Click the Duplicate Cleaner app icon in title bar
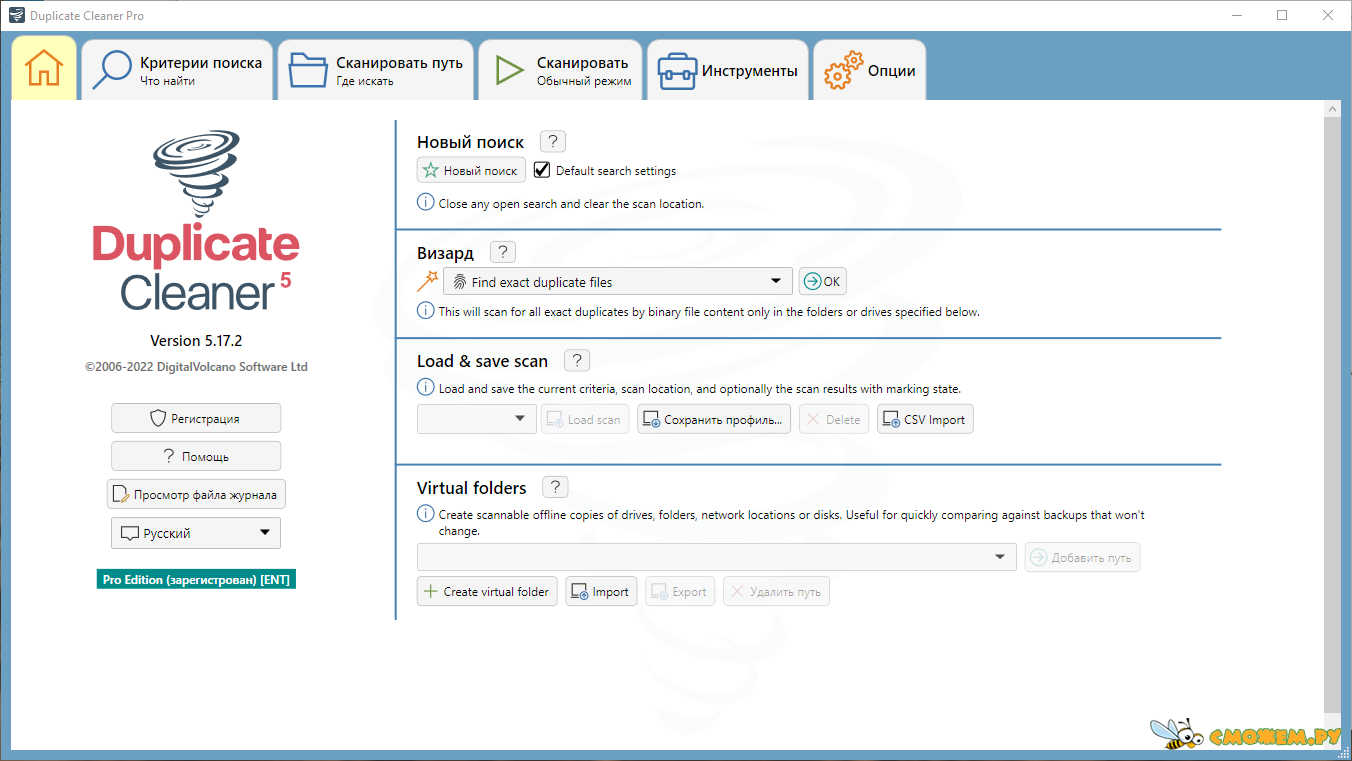Viewport: 1352px width, 761px height. coord(16,15)
